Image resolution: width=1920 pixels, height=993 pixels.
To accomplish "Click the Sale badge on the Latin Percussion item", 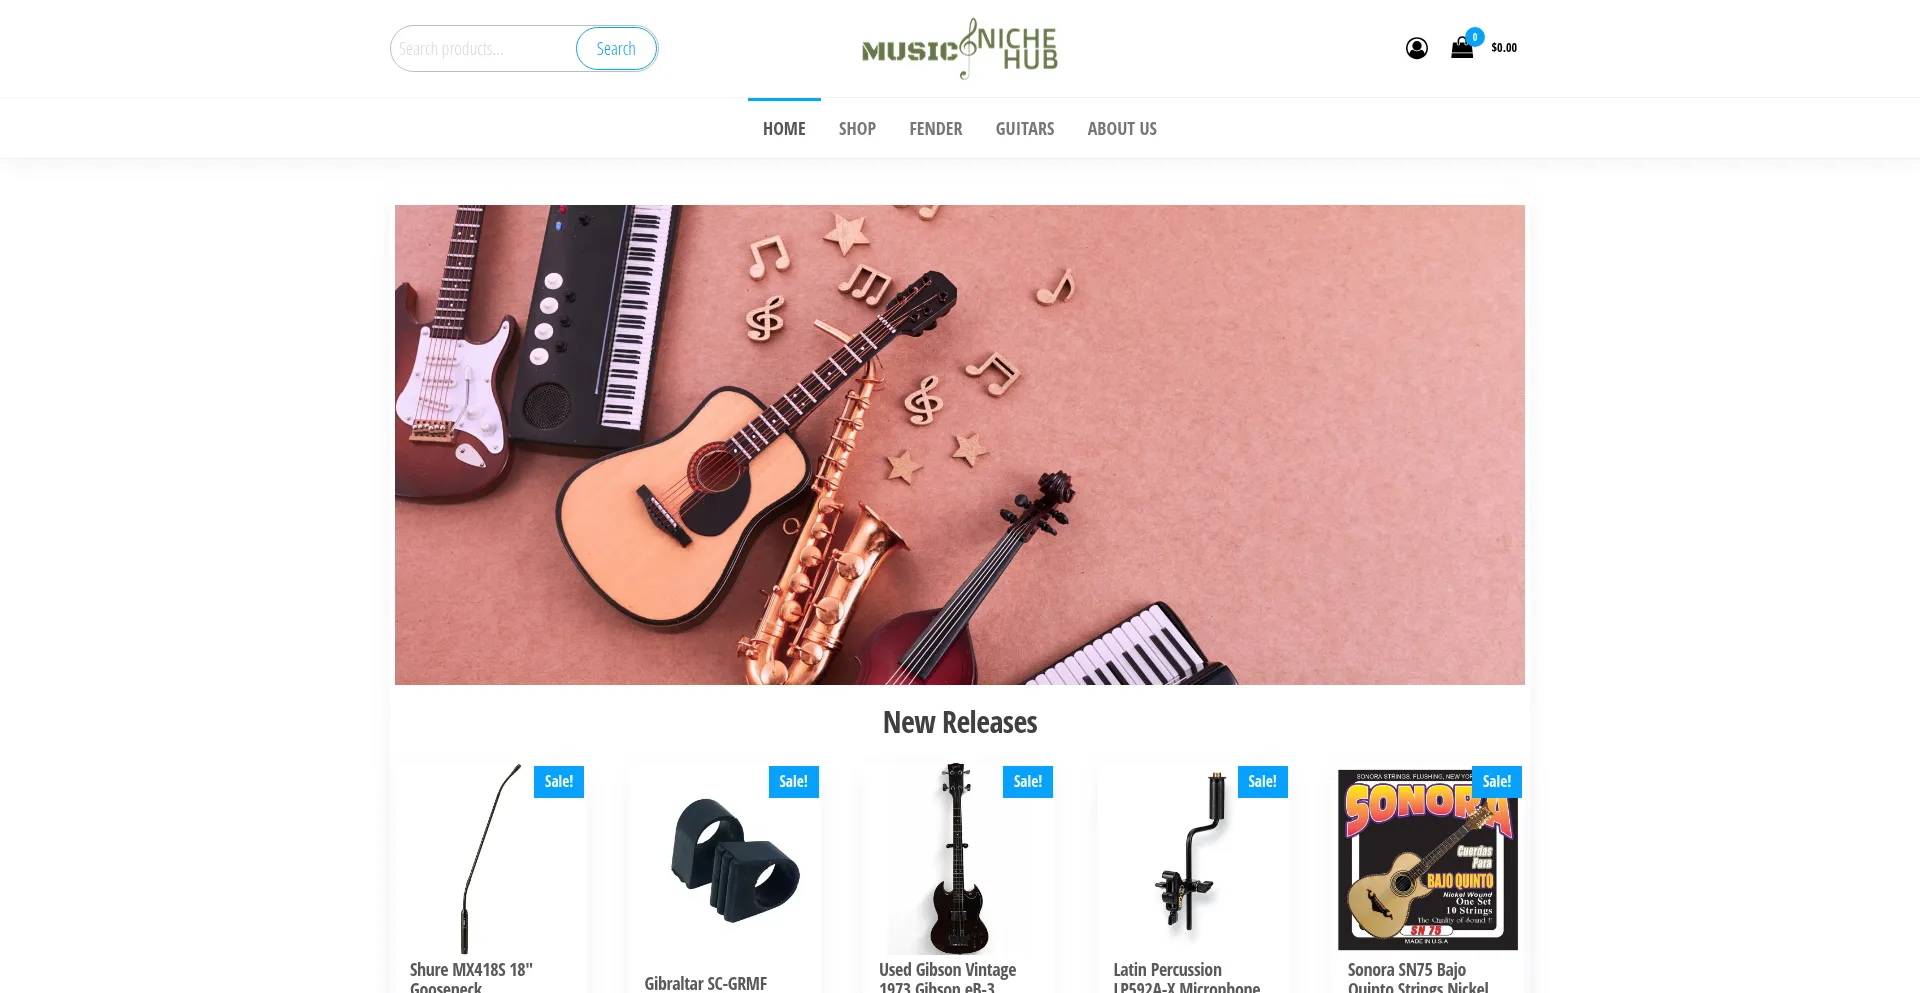I will click(1262, 782).
